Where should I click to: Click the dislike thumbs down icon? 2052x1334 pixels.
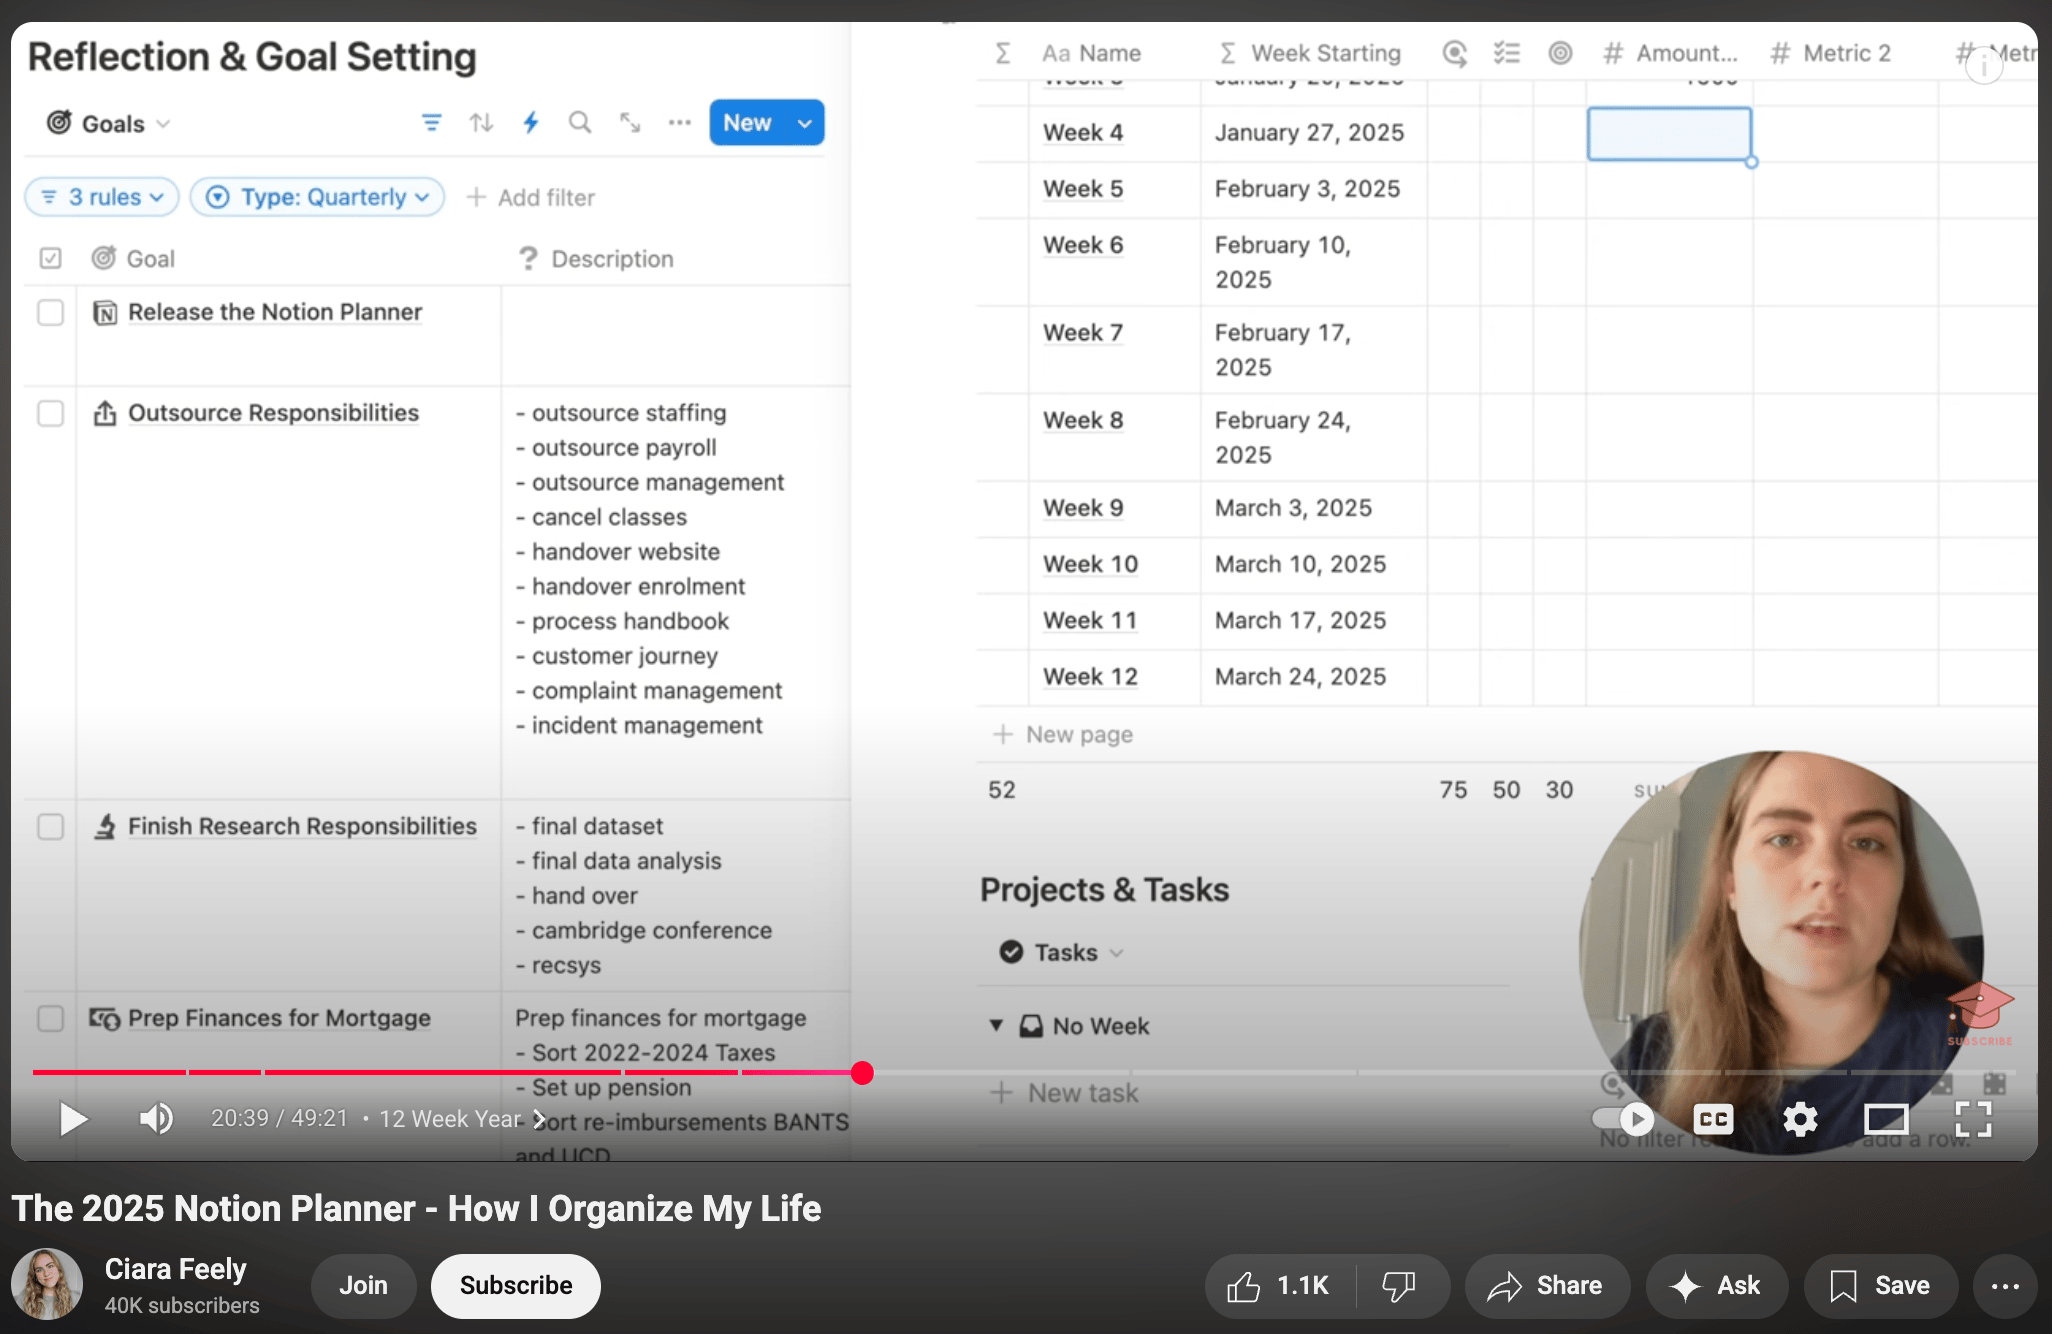[x=1398, y=1286]
